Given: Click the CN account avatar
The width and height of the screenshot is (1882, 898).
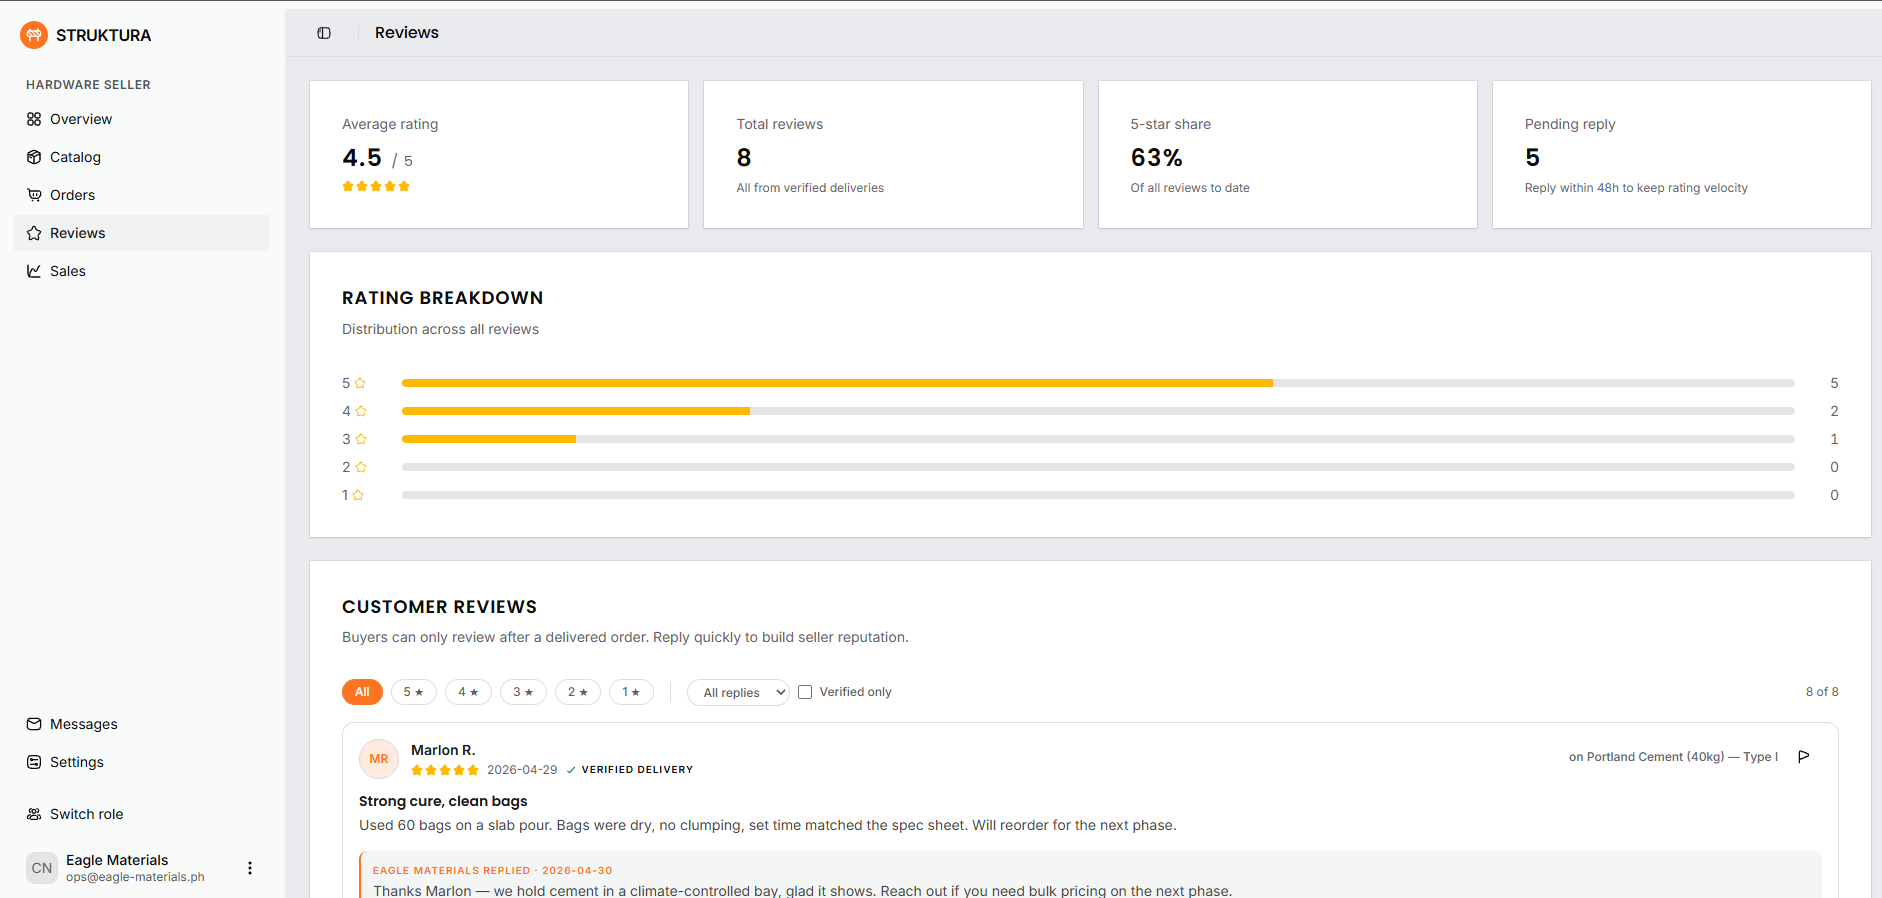Looking at the screenshot, I should [x=42, y=868].
